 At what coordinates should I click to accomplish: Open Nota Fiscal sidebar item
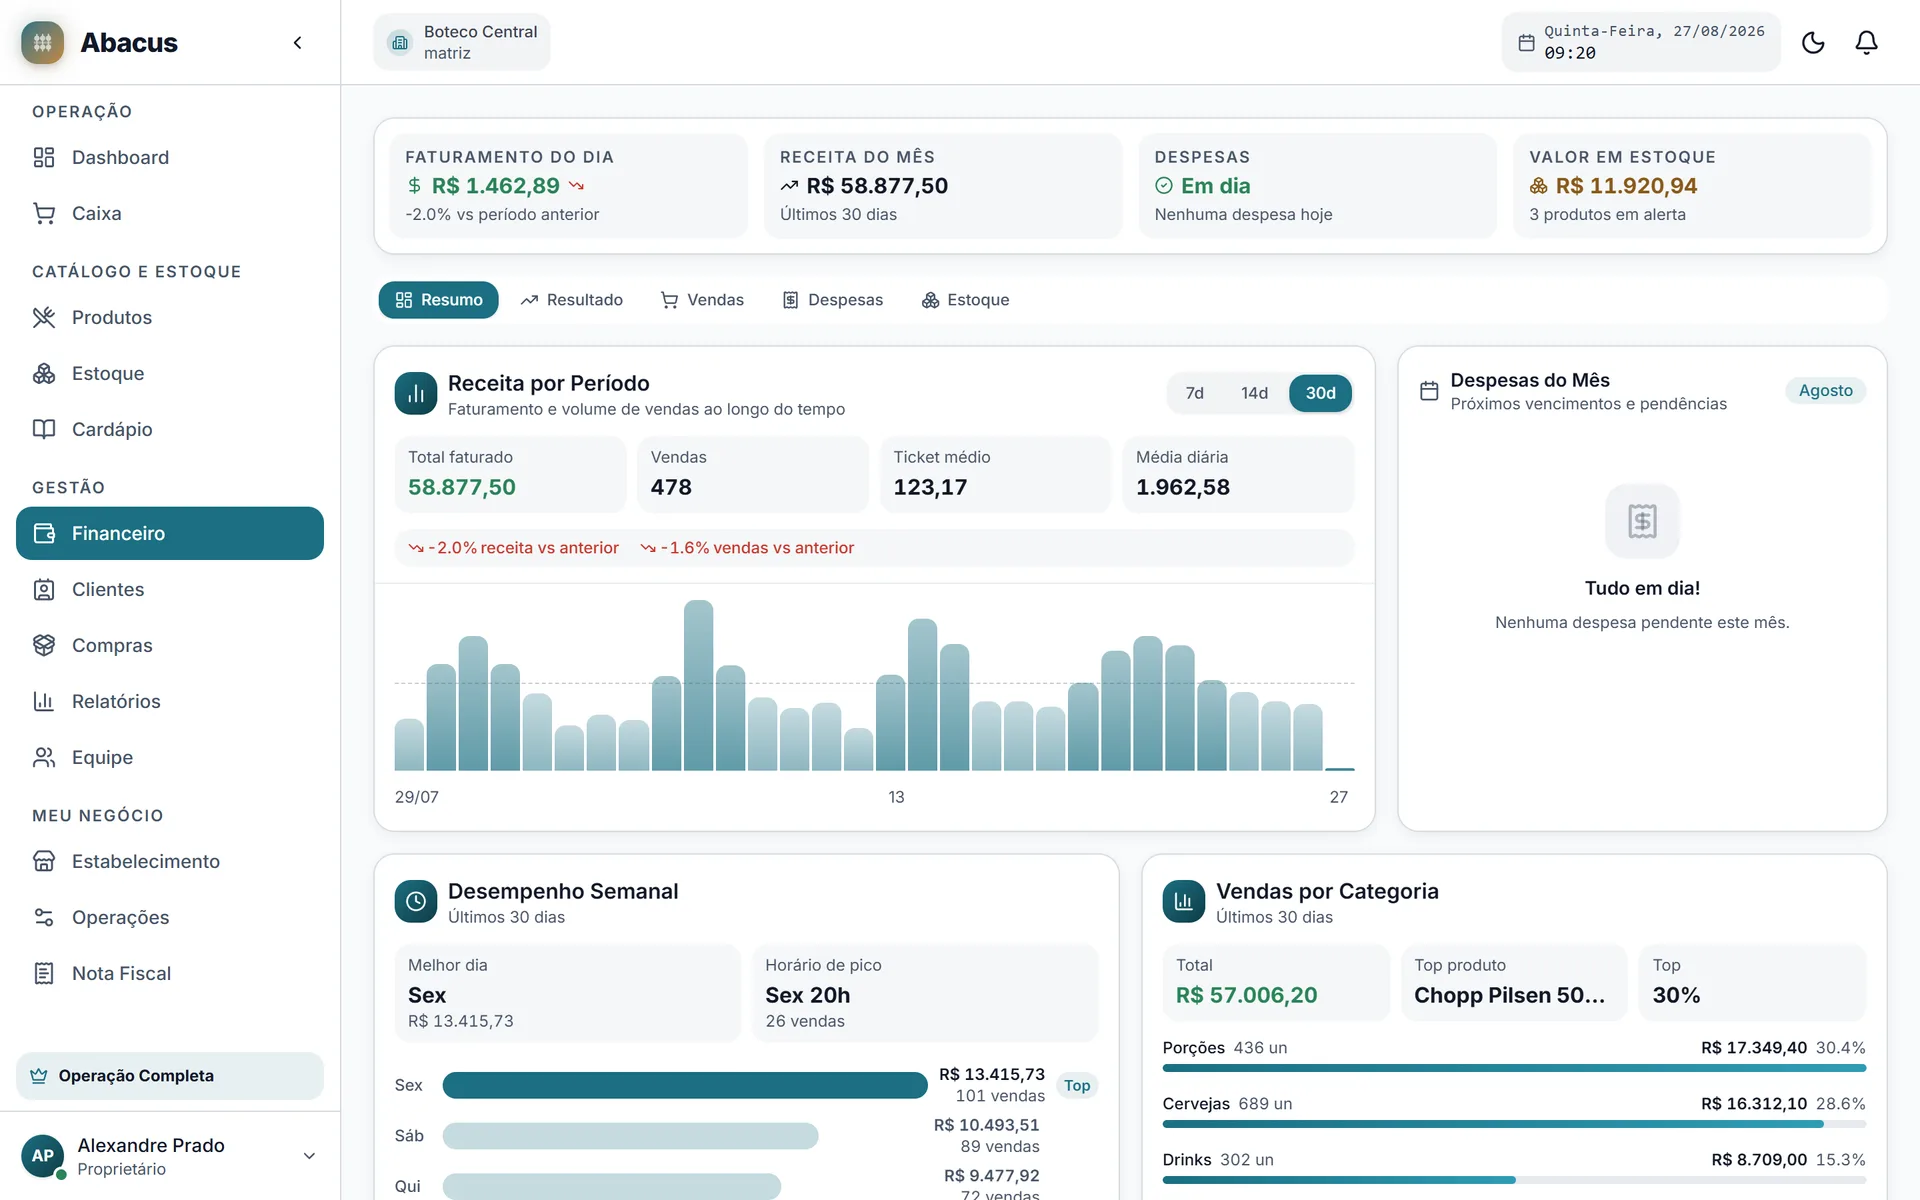[x=170, y=973]
